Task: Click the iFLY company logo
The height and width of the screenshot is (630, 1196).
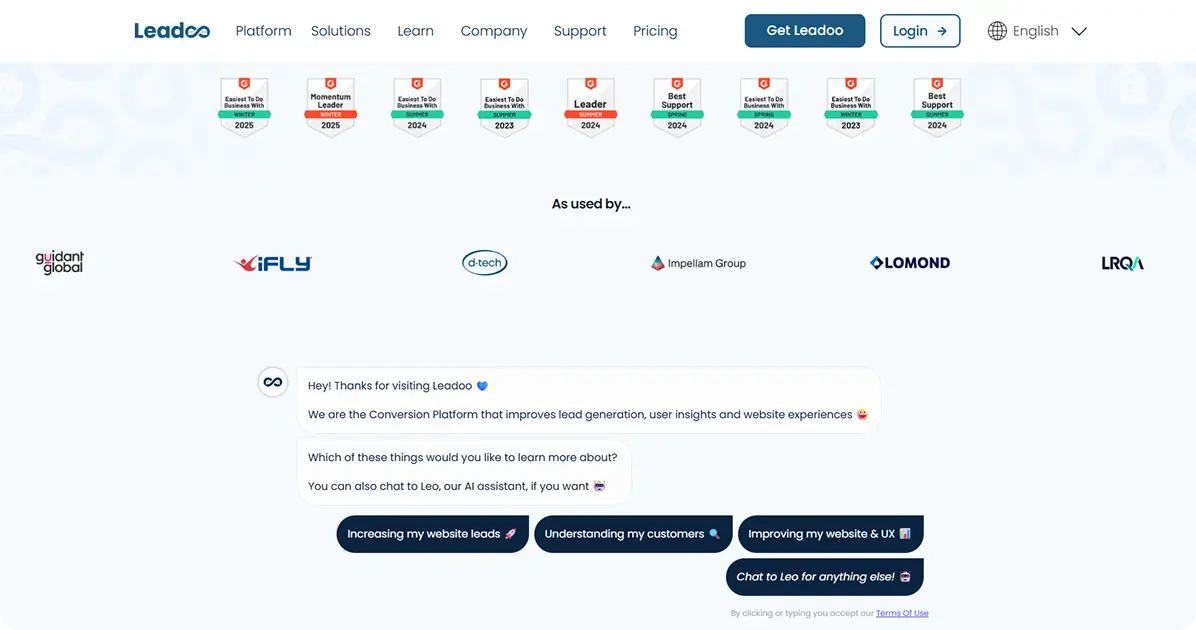Action: 273,263
